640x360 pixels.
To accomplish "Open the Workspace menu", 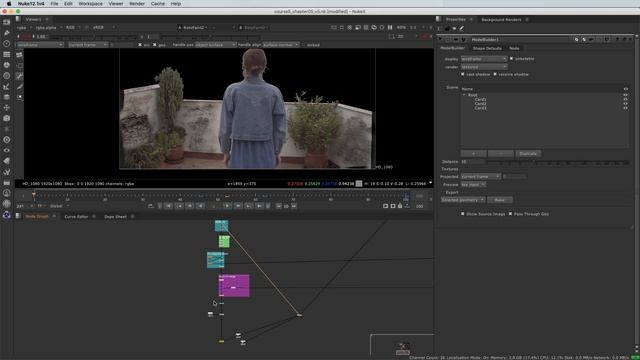I will coord(90,4).
